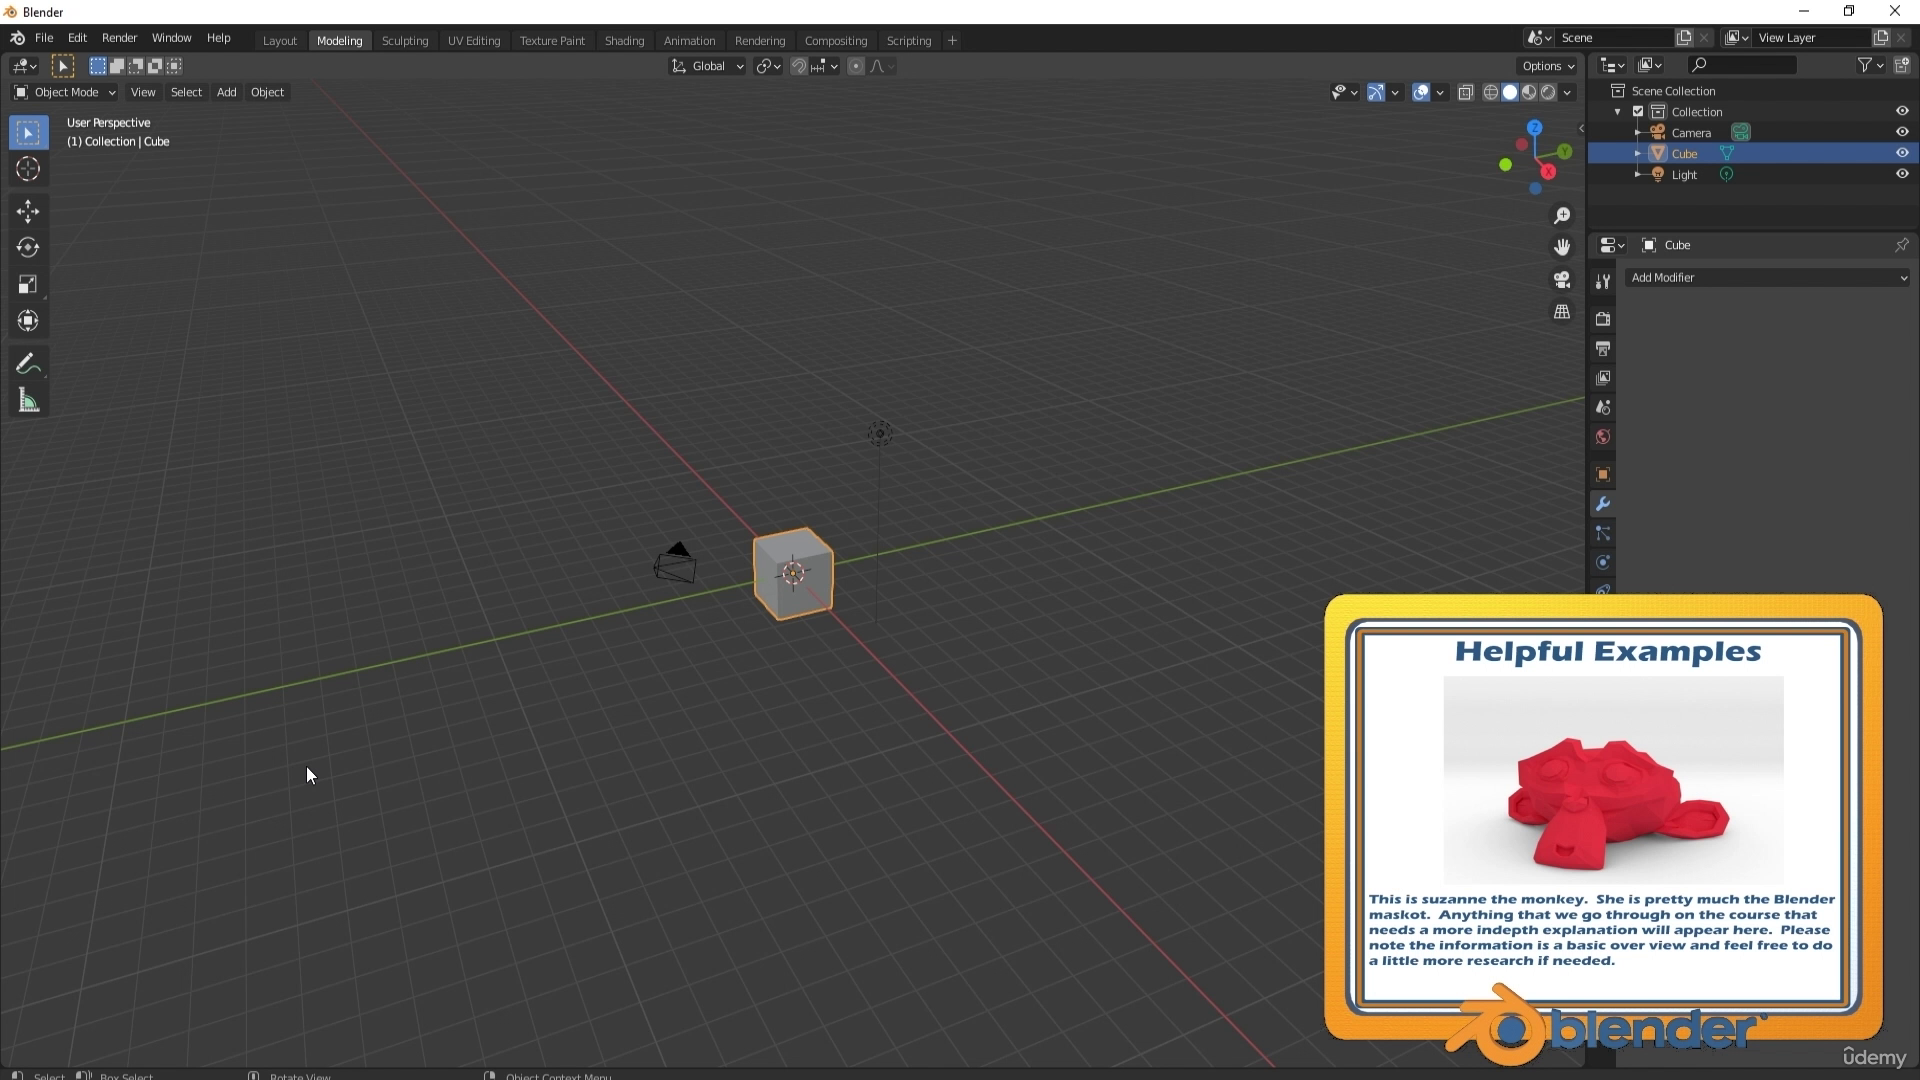Click the Zoom view magnifier icon
Image resolution: width=1920 pixels, height=1080 pixels.
[1562, 216]
